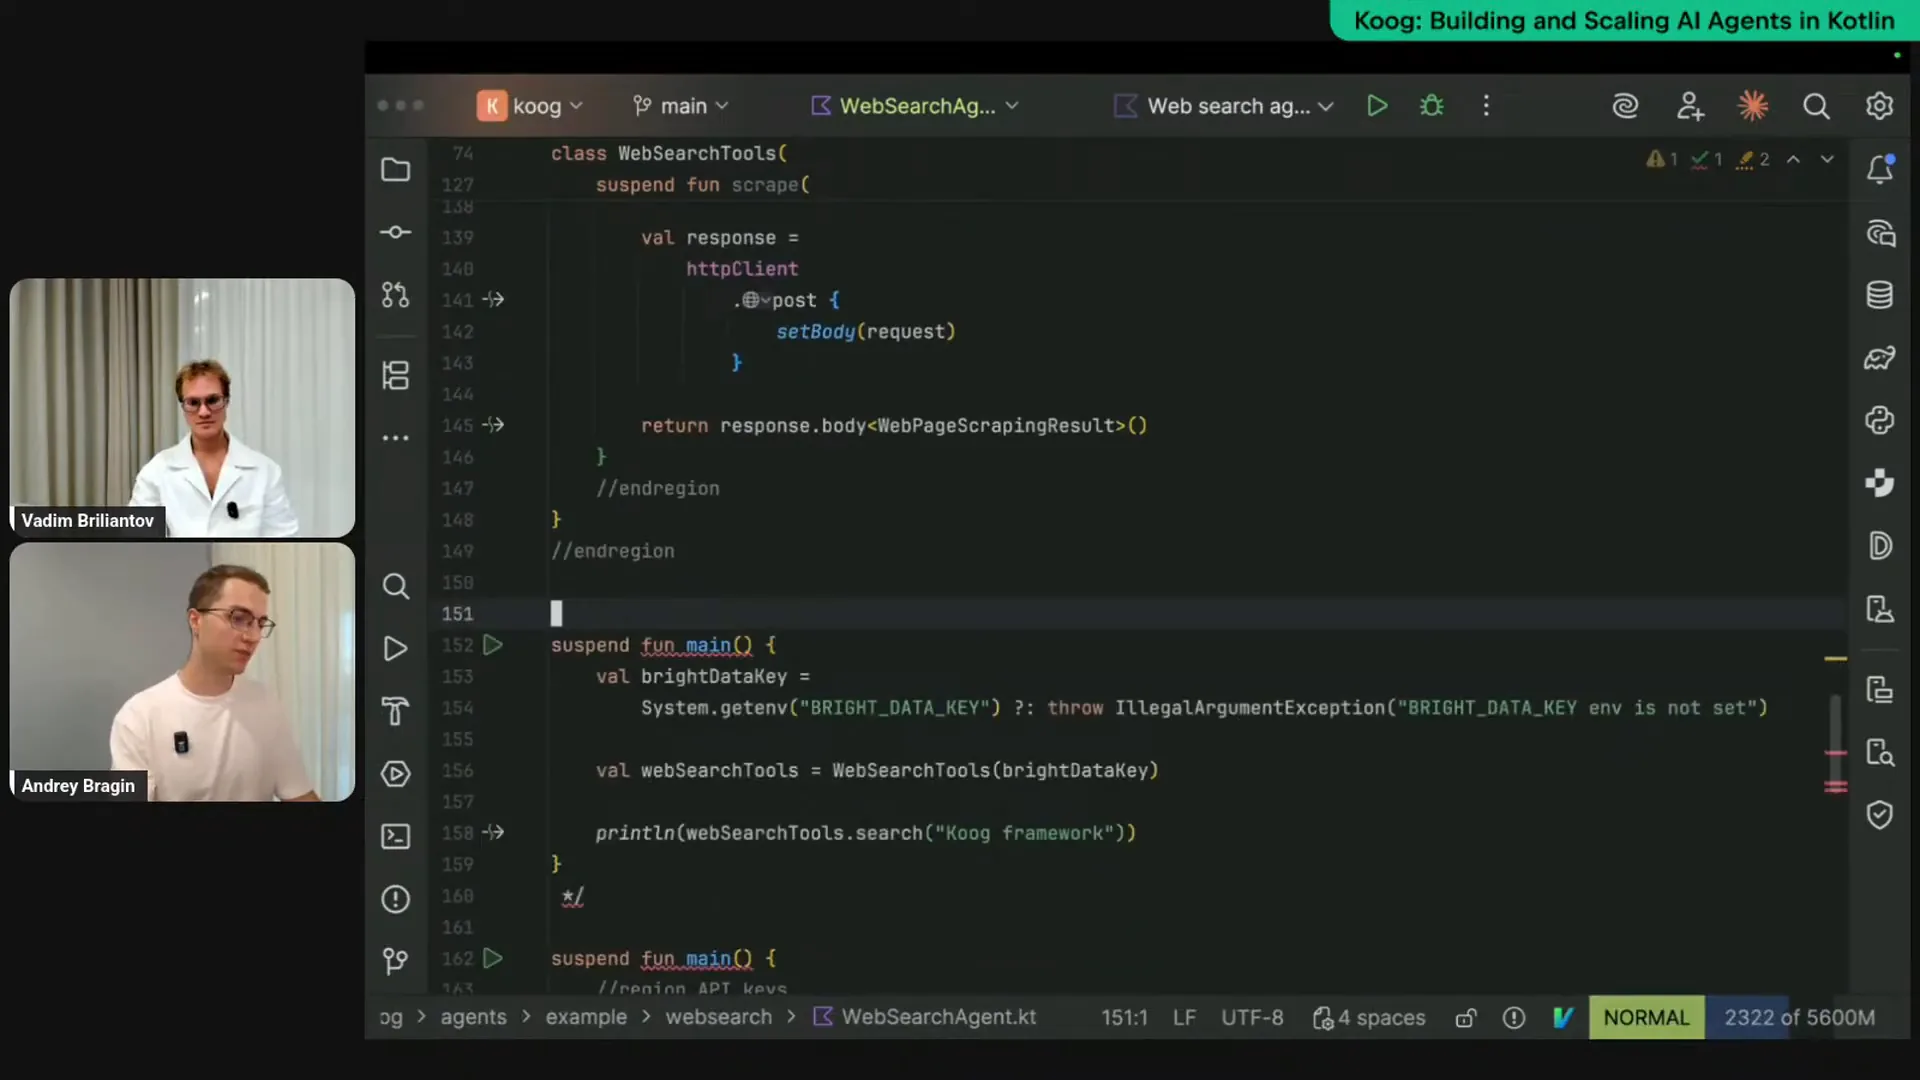
Task: Click the orange starburst AI icon
Action: pos(1753,105)
